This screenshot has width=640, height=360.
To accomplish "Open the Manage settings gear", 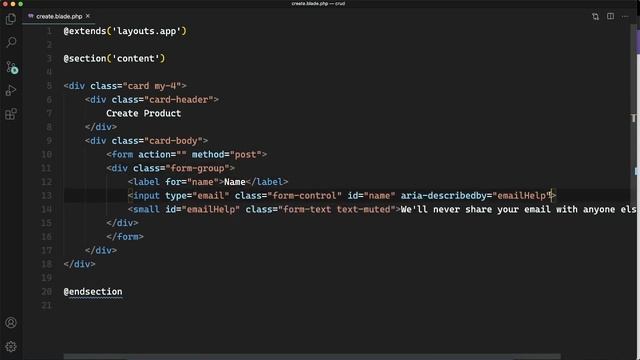I will tap(11, 347).
